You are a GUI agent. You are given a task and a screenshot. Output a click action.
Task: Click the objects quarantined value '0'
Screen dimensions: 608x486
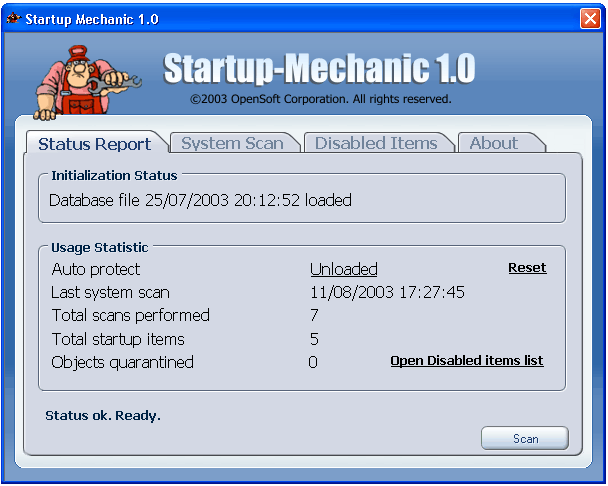313,362
